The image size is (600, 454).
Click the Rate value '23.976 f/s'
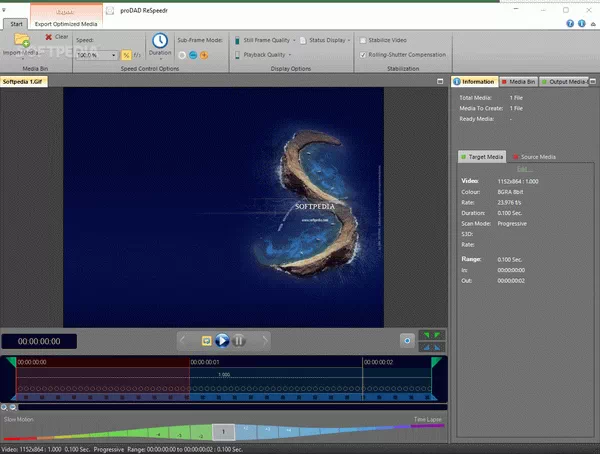pyautogui.click(x=509, y=203)
